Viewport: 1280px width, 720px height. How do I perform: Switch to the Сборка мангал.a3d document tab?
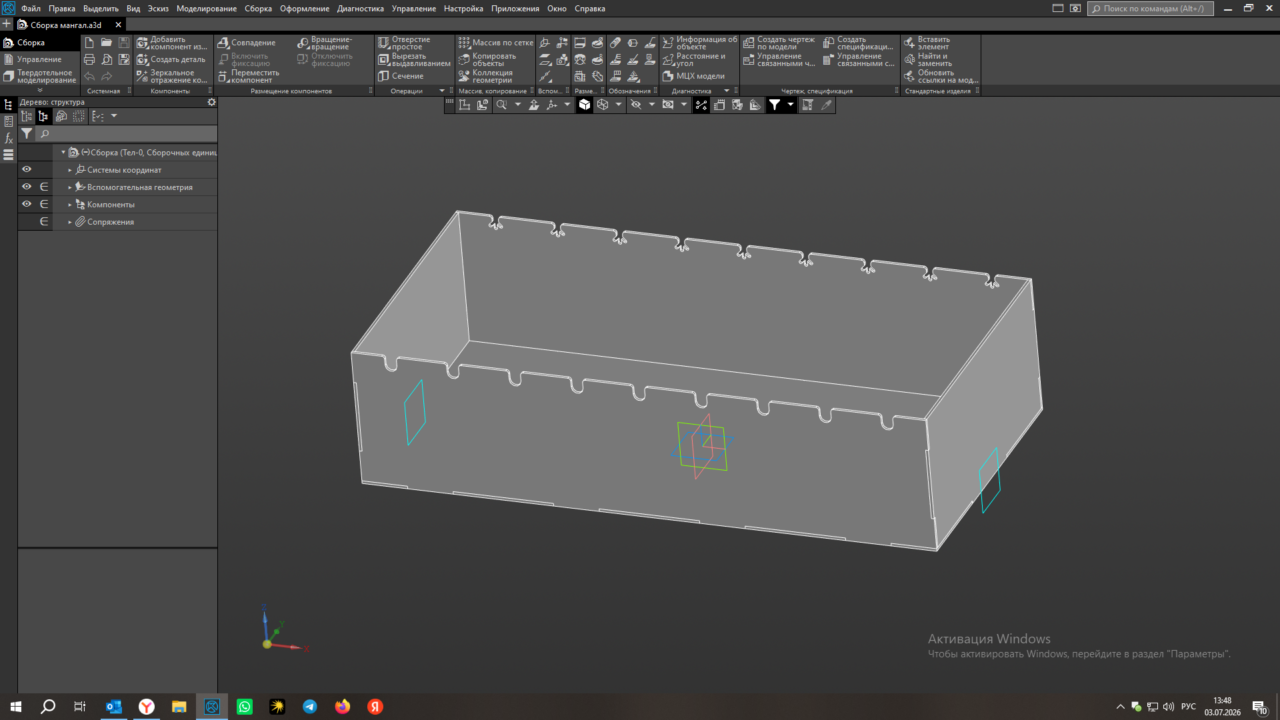pos(68,24)
